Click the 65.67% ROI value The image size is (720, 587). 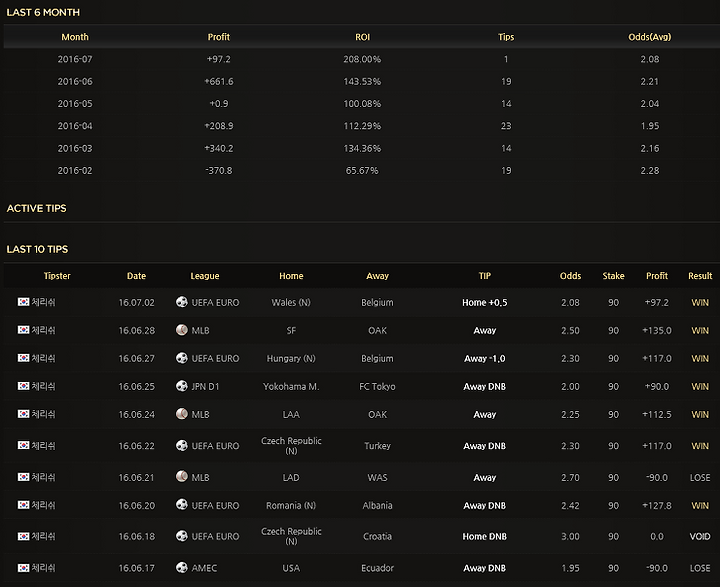362,170
